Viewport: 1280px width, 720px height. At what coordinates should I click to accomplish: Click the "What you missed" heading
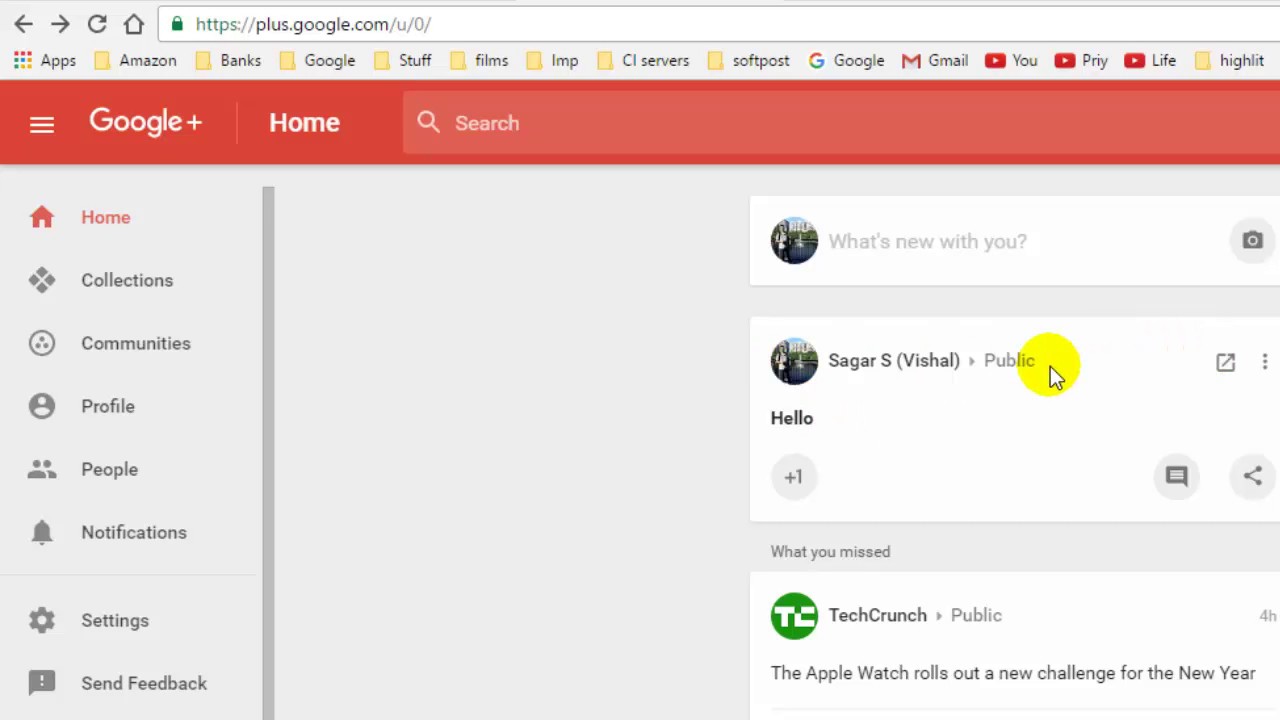click(x=830, y=552)
